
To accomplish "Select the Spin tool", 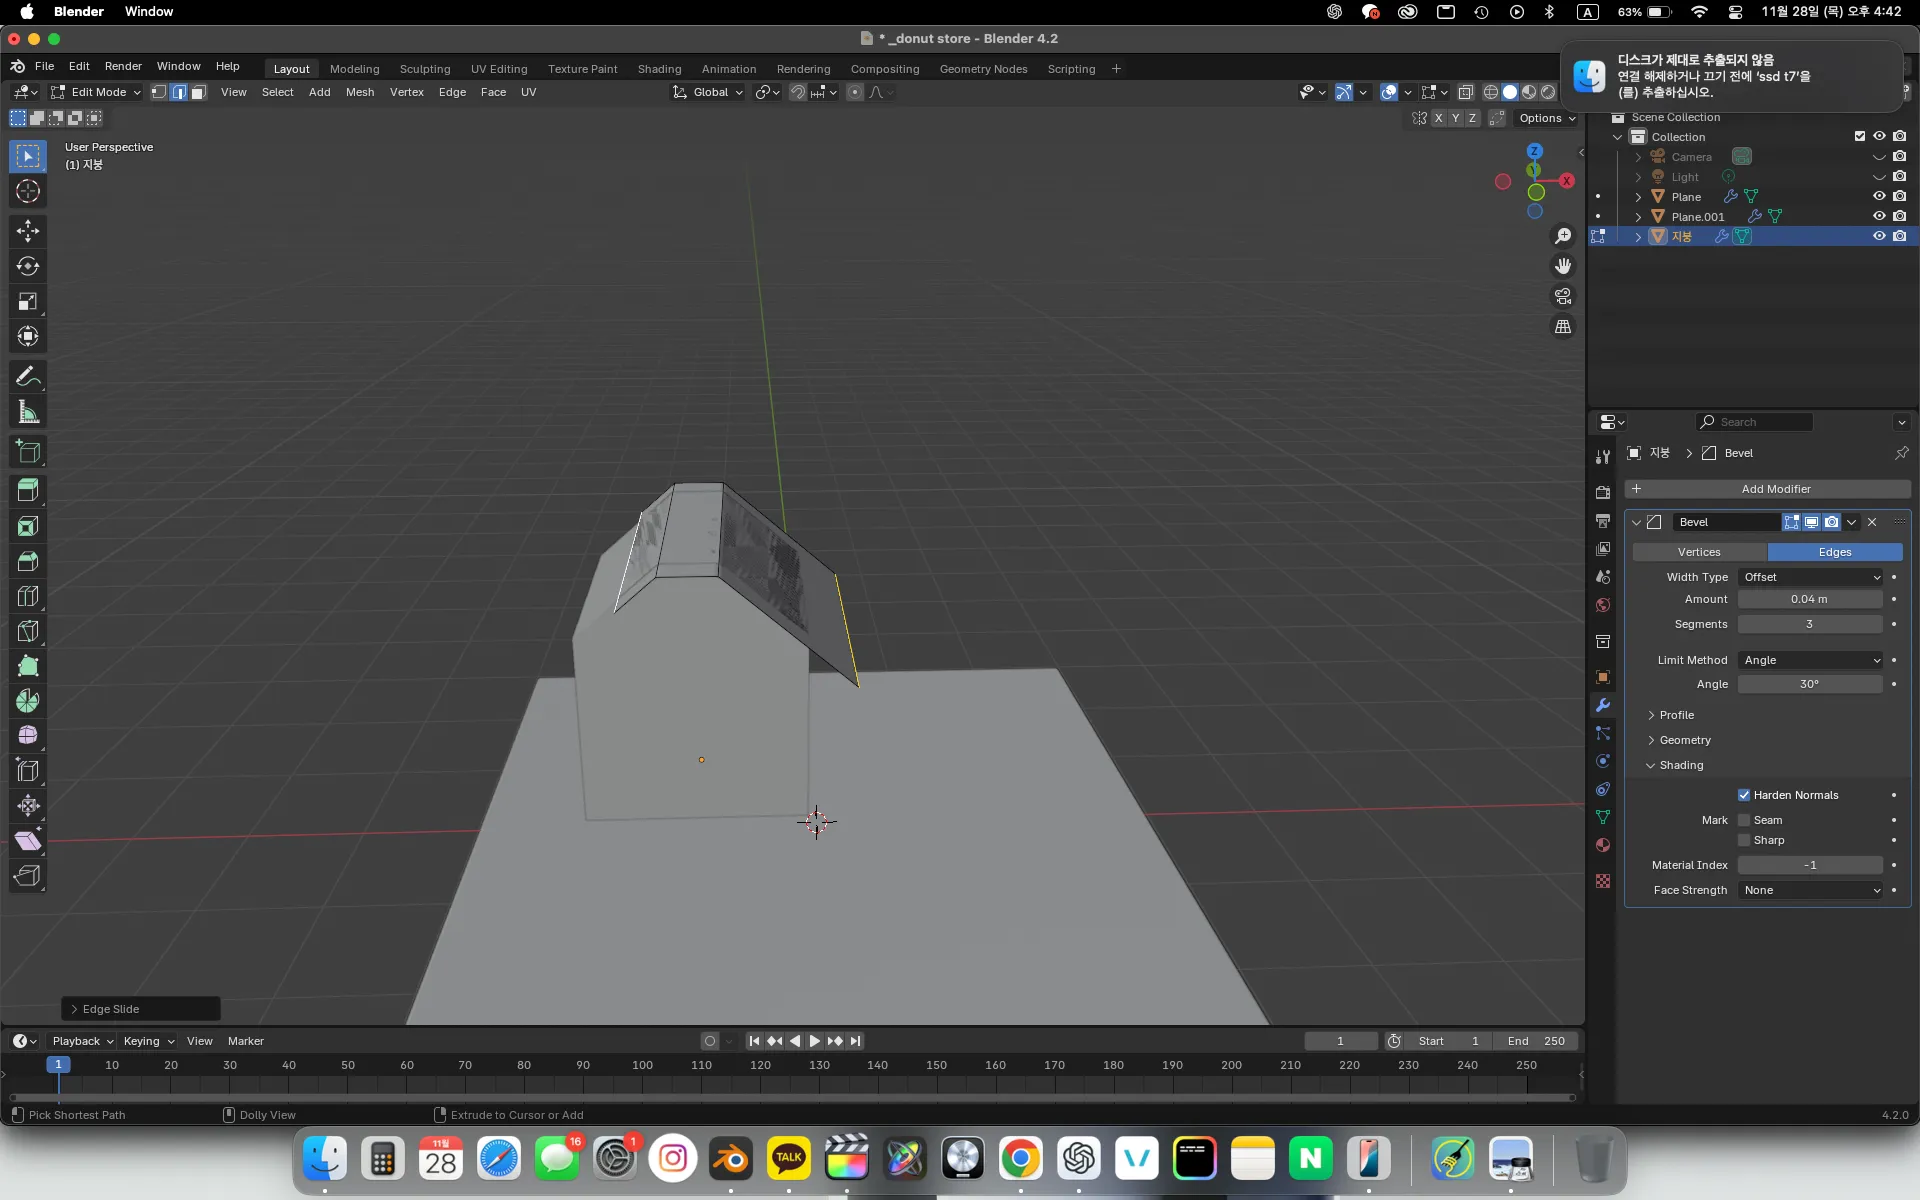I will (28, 701).
